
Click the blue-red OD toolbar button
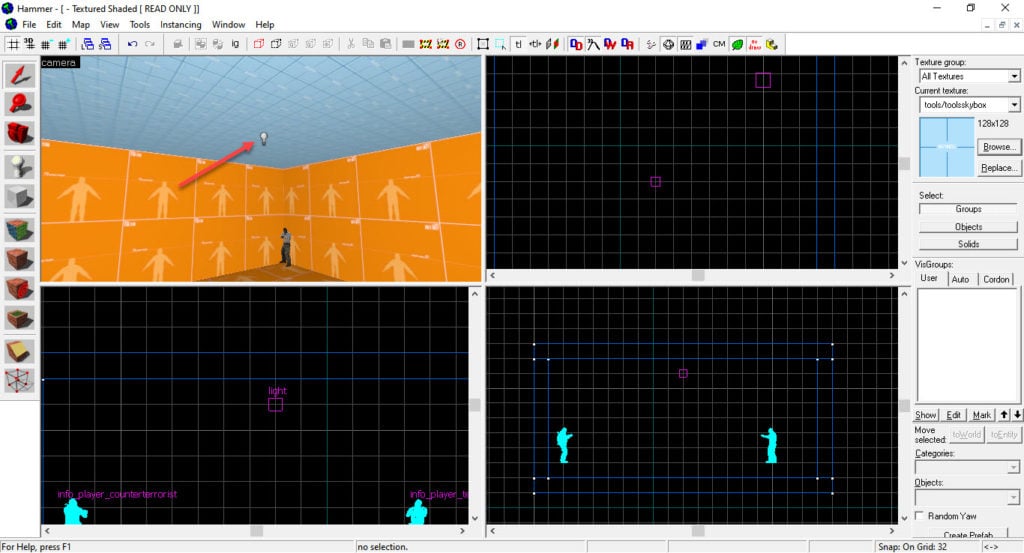pyautogui.click(x=576, y=44)
